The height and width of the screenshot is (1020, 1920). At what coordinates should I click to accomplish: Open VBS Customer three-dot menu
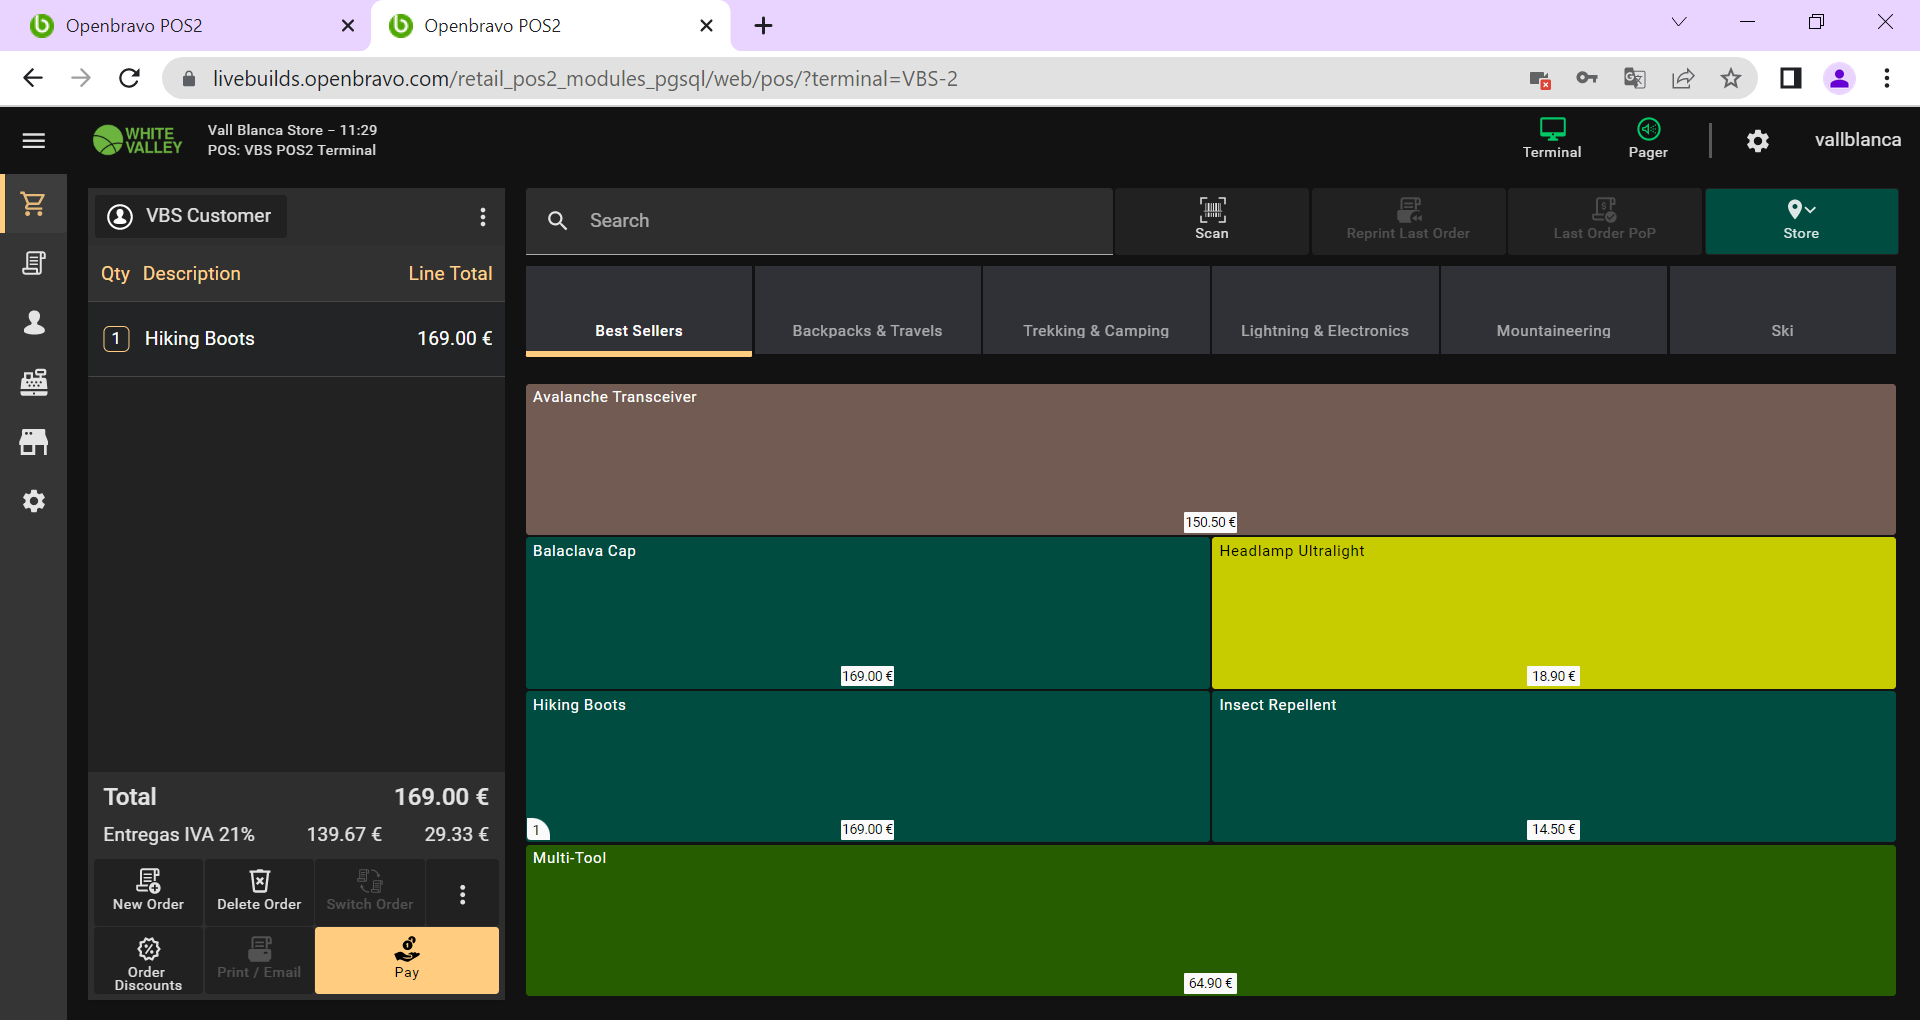483,217
